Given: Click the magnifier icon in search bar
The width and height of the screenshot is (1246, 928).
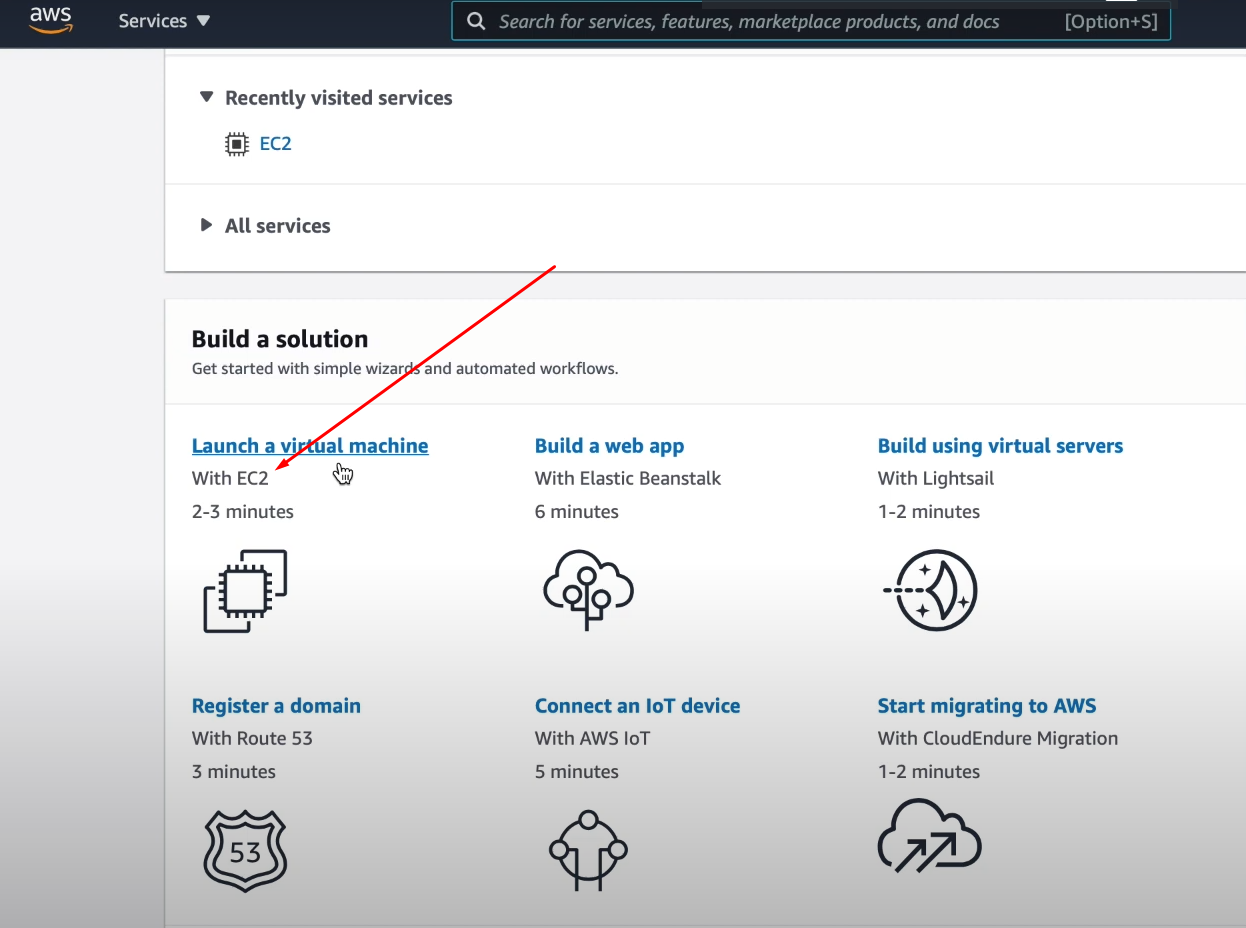Looking at the screenshot, I should pyautogui.click(x=477, y=21).
